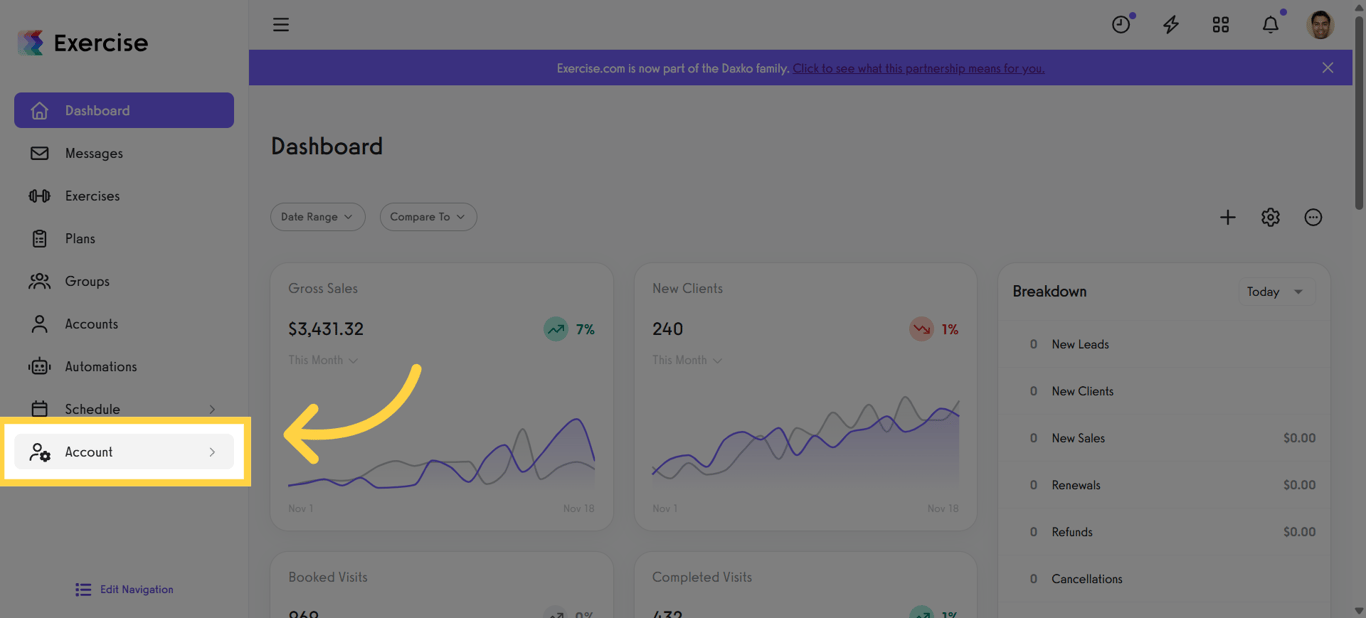Go to Dashboard in sidebar
Screen dimensions: 1366x618
click(124, 110)
